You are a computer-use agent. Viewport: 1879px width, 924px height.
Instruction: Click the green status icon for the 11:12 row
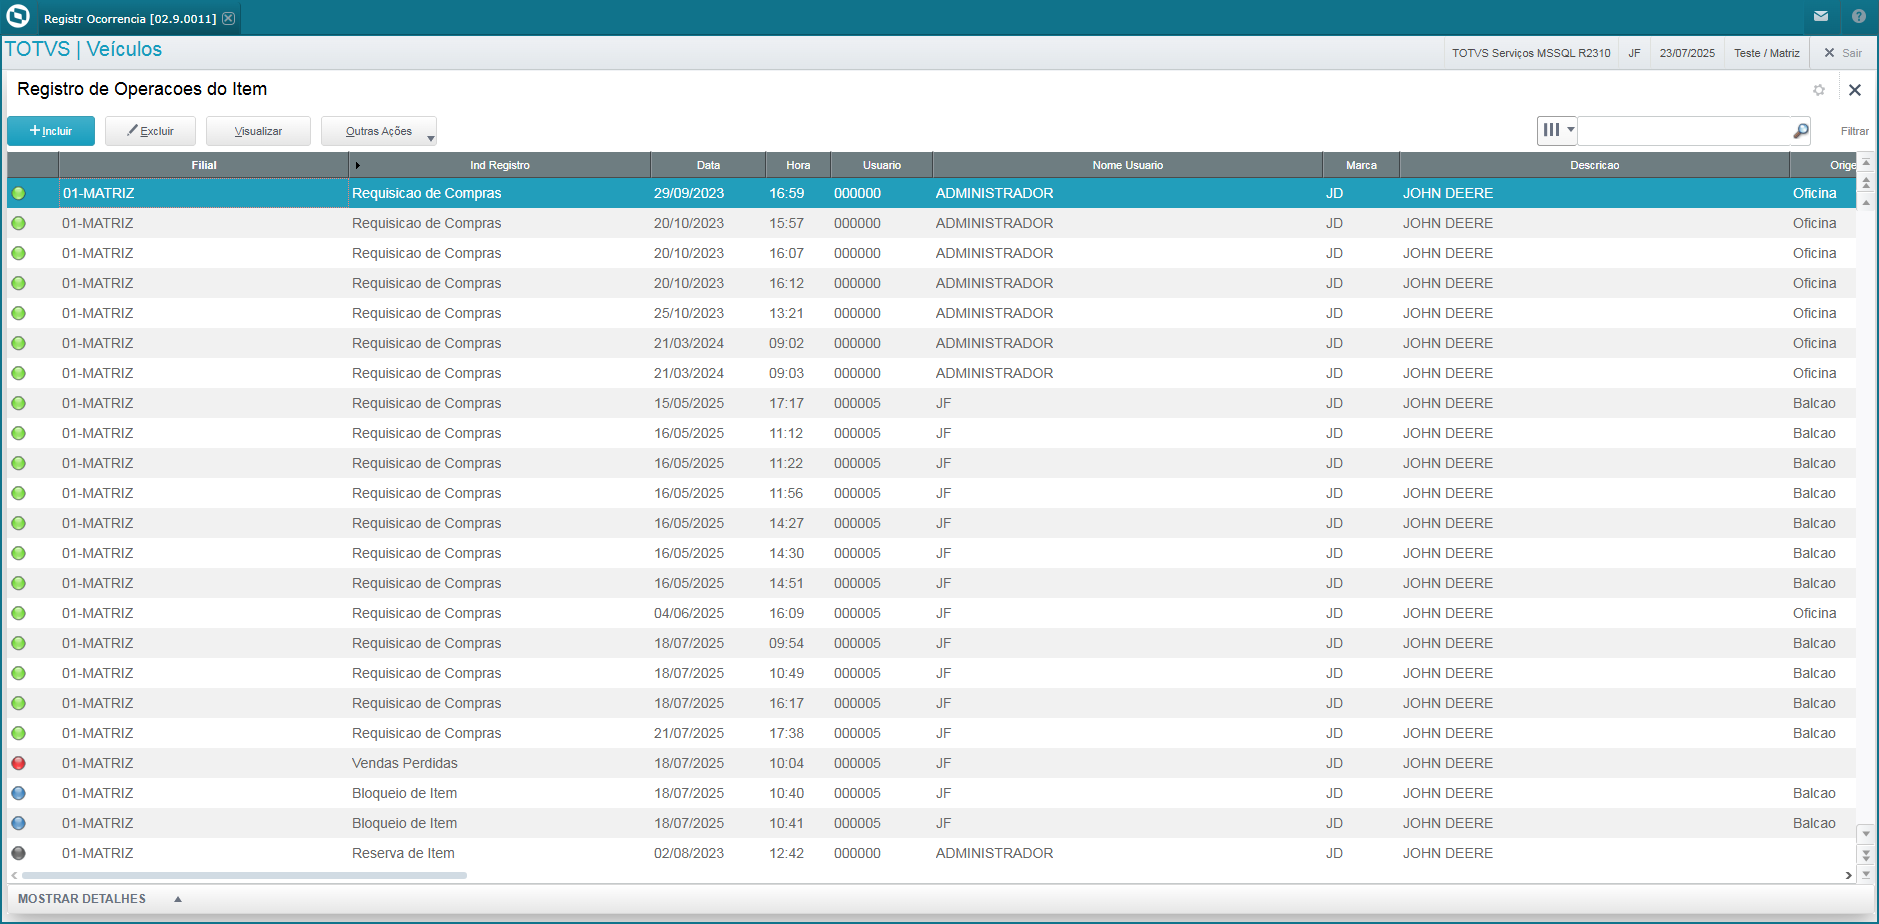pyautogui.click(x=19, y=433)
